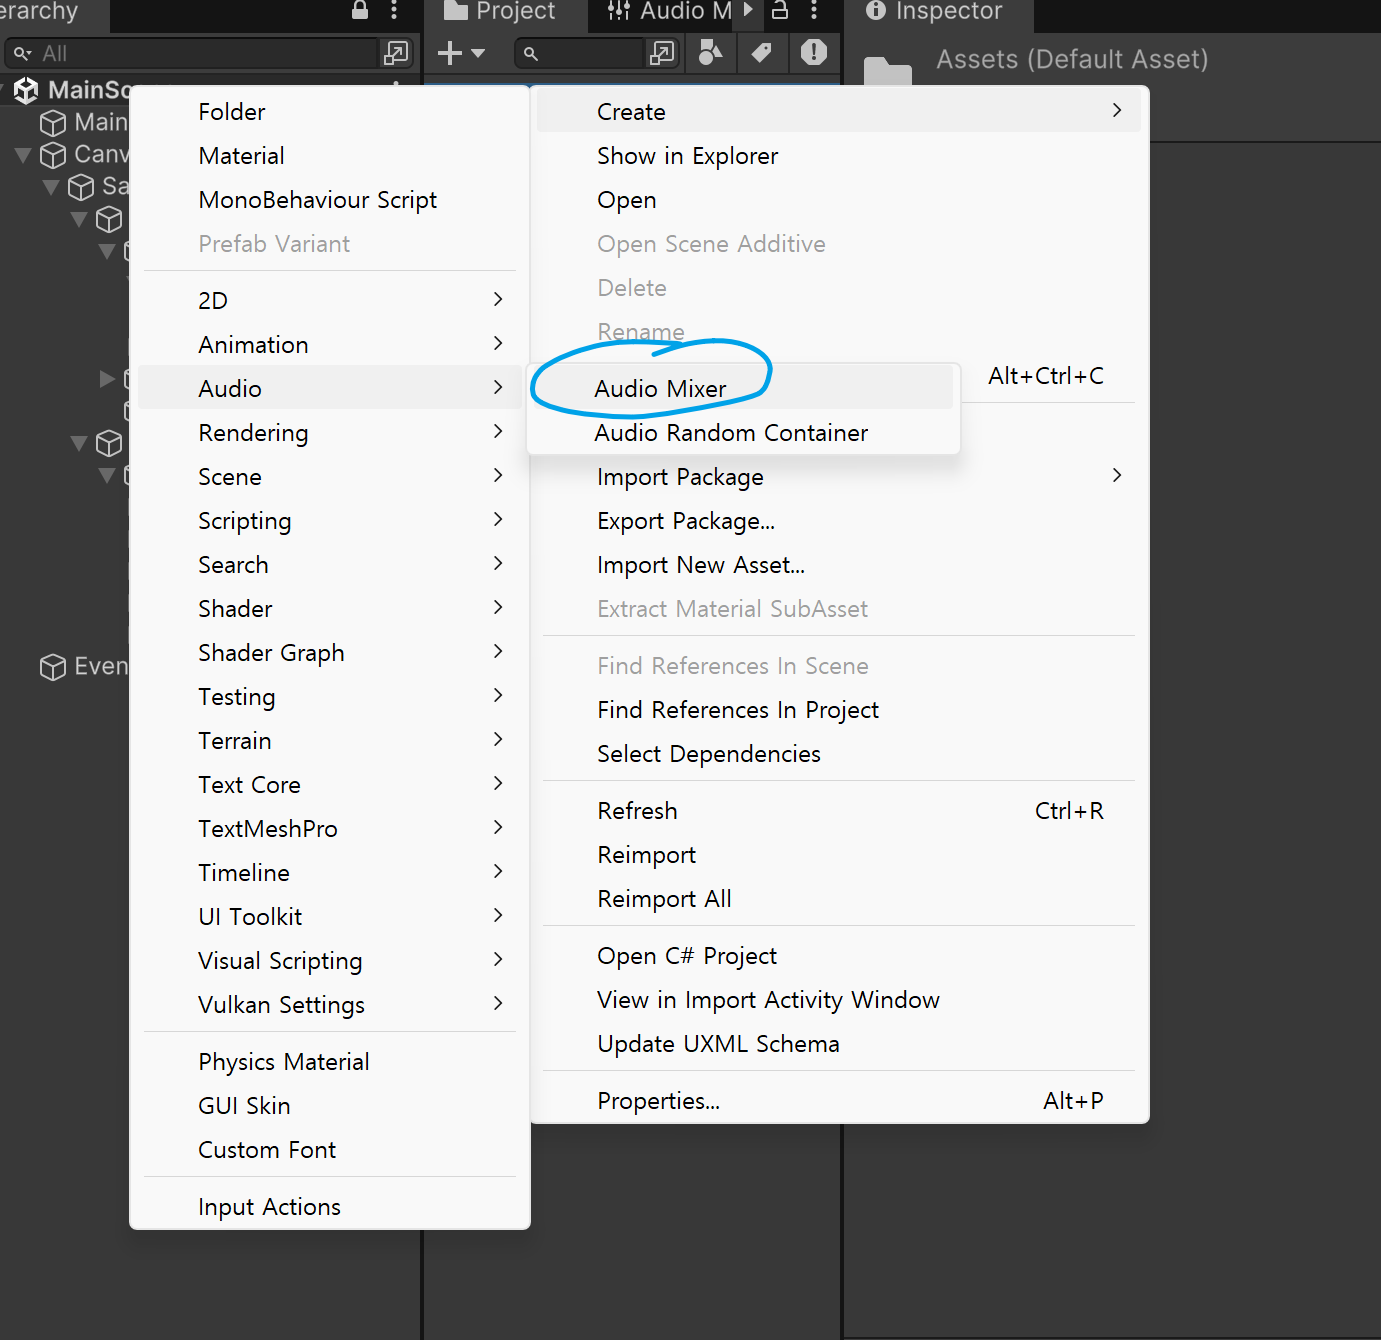Toggle the Project panel lock icon
Viewport: 1381px width, 1340px height.
tap(780, 10)
